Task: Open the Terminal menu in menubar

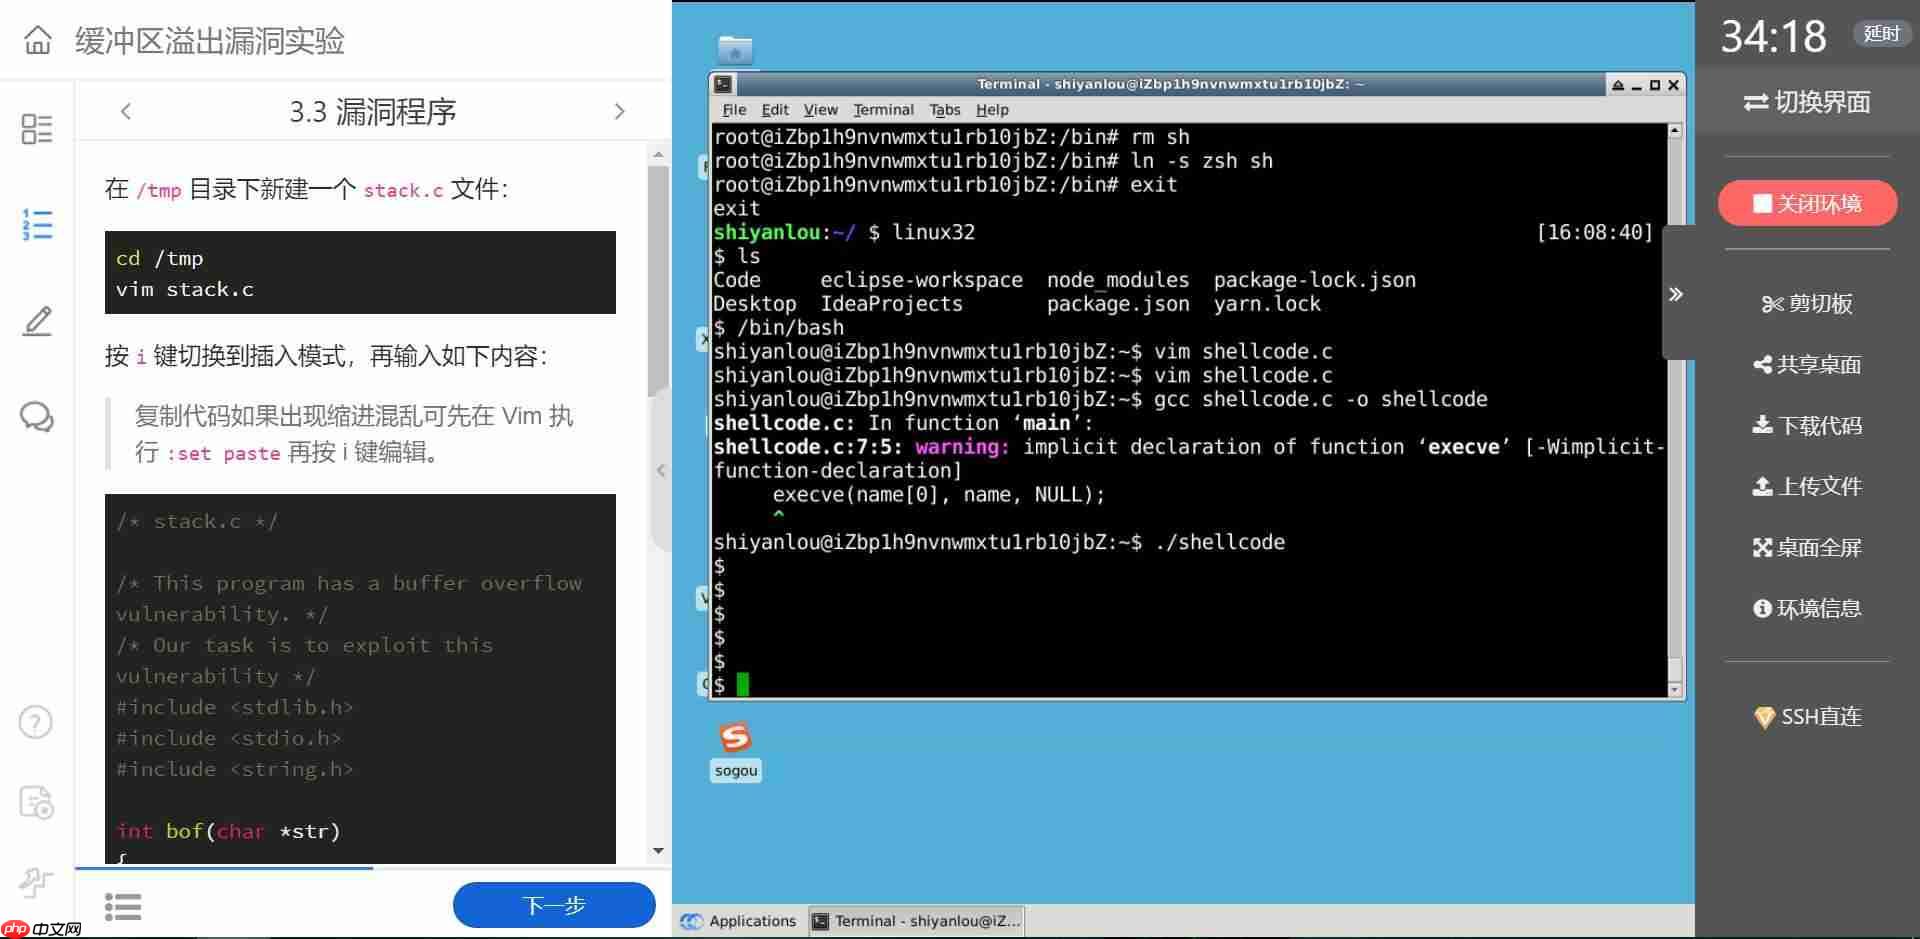Action: tap(883, 110)
